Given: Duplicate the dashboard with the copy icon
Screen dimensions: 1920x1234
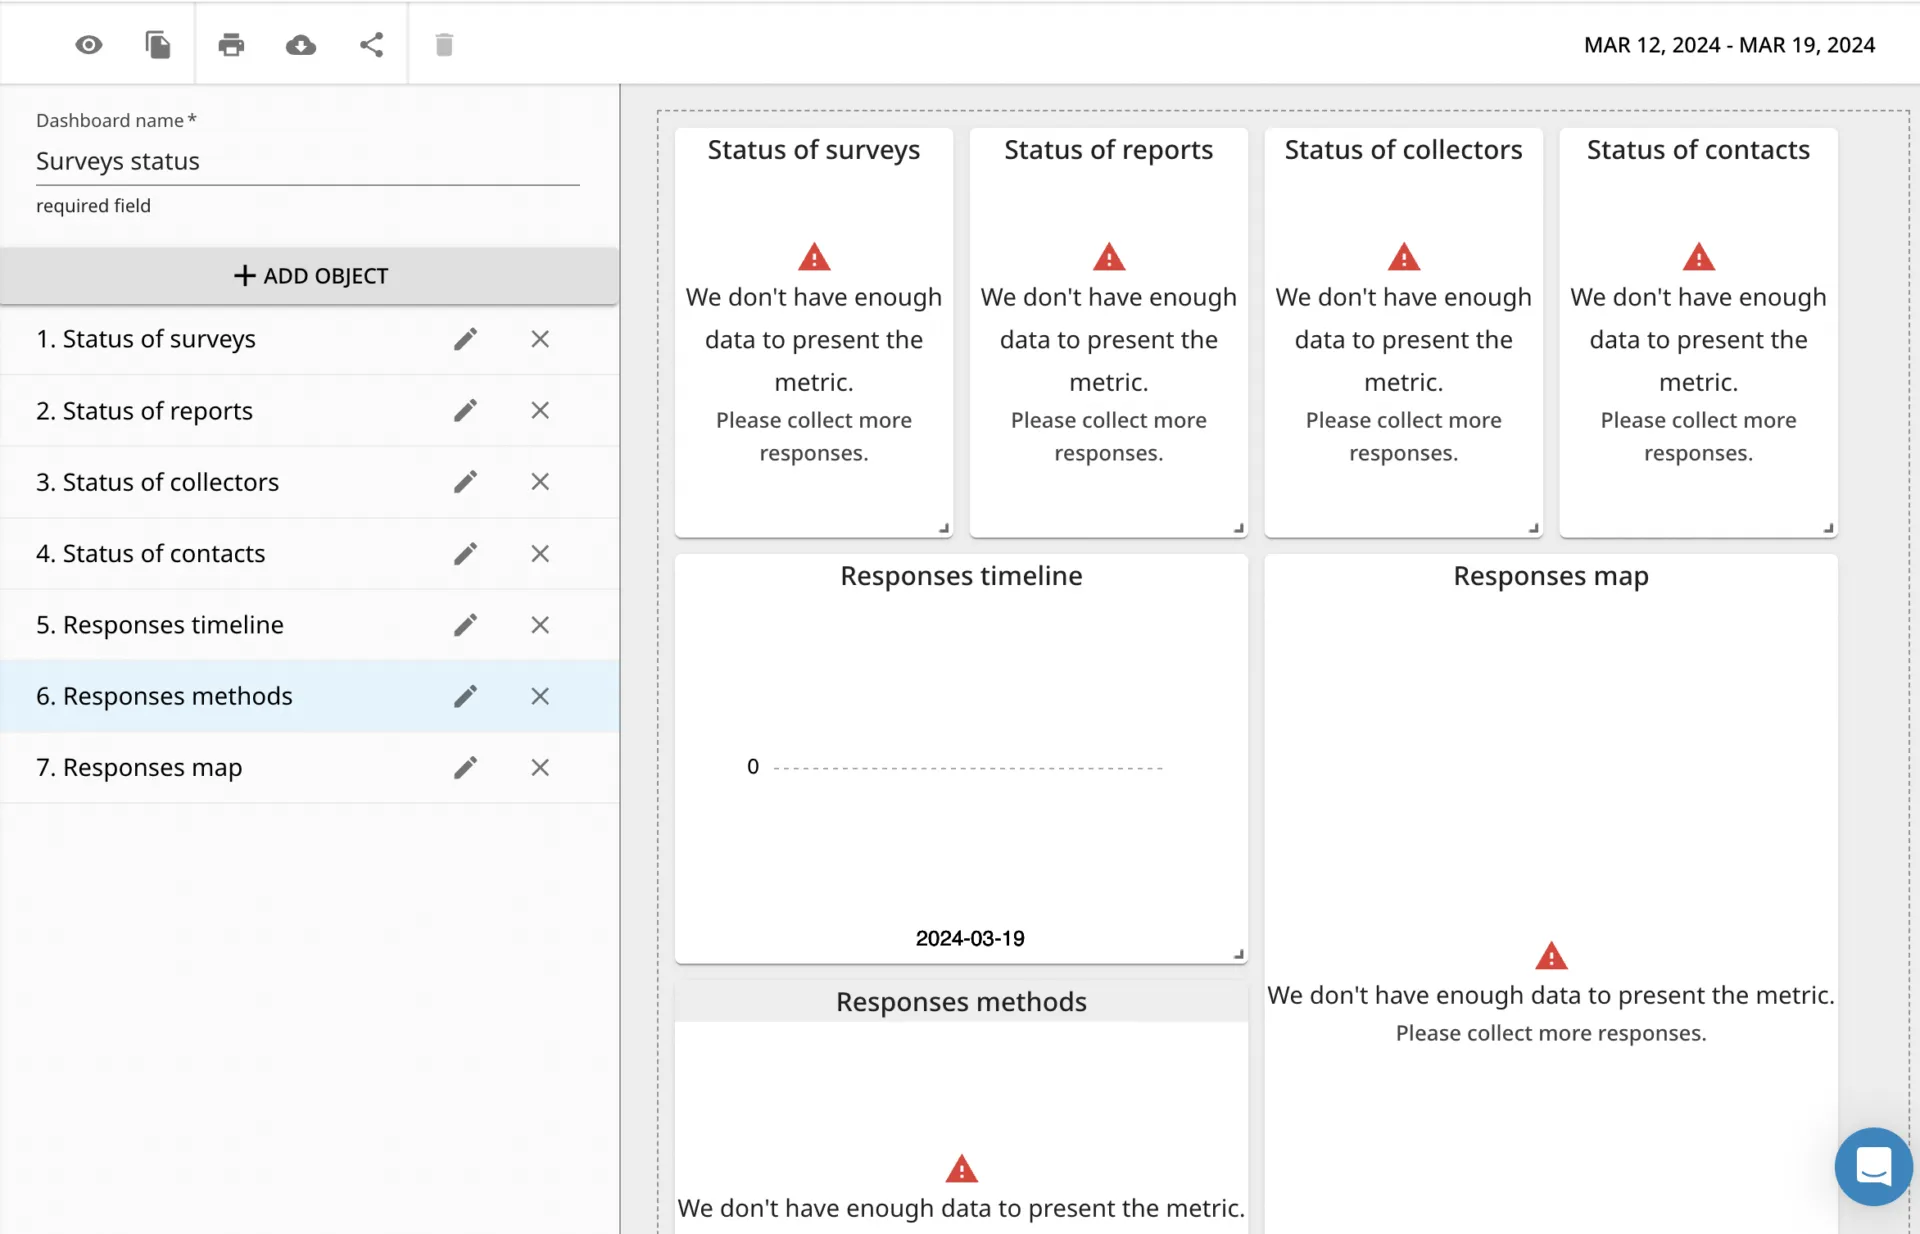Looking at the screenshot, I should tap(158, 45).
